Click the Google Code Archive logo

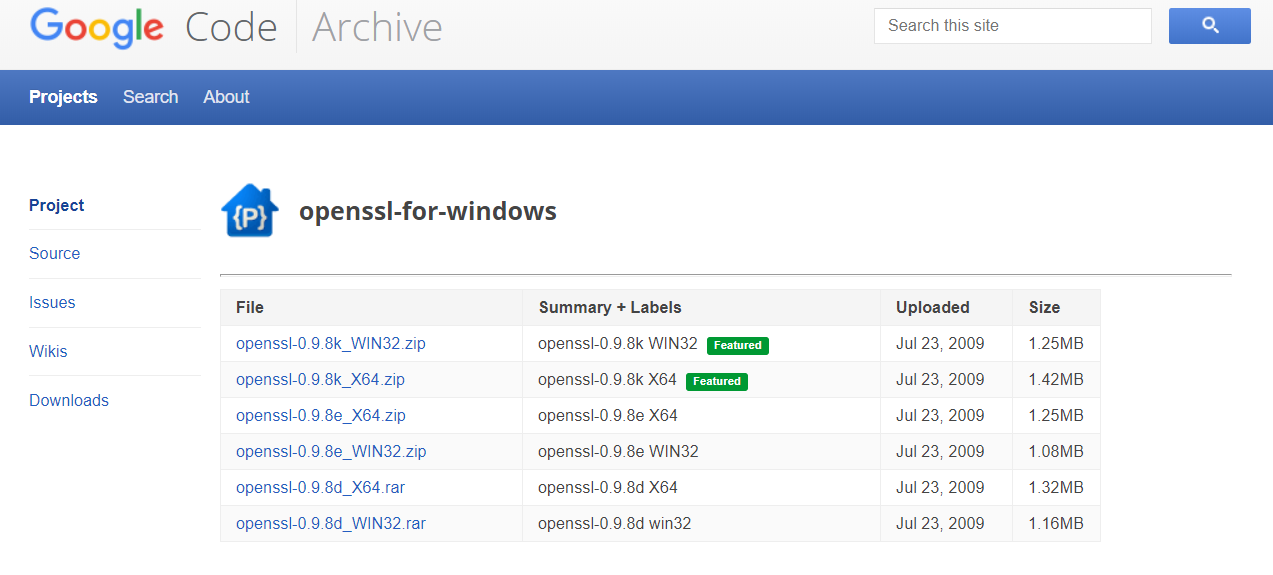[236, 27]
